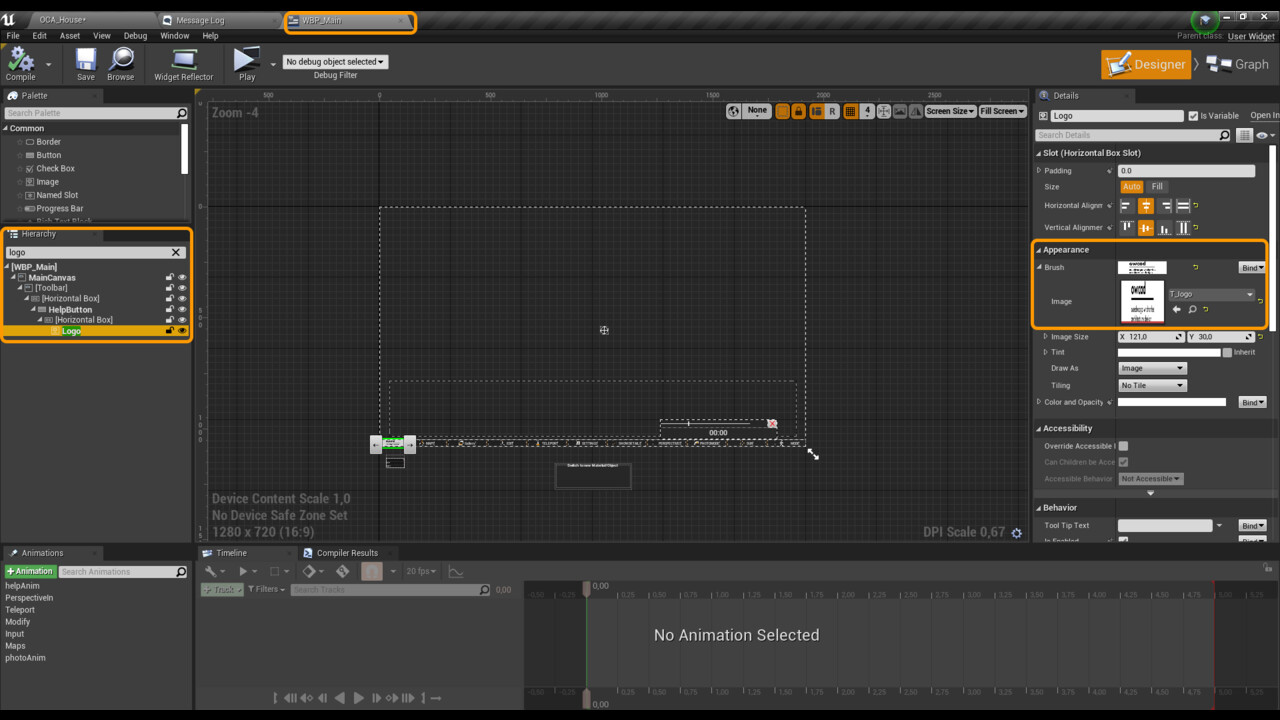Toggle Tint Inherit checkbox
This screenshot has height=720, width=1280.
pos(1227,352)
